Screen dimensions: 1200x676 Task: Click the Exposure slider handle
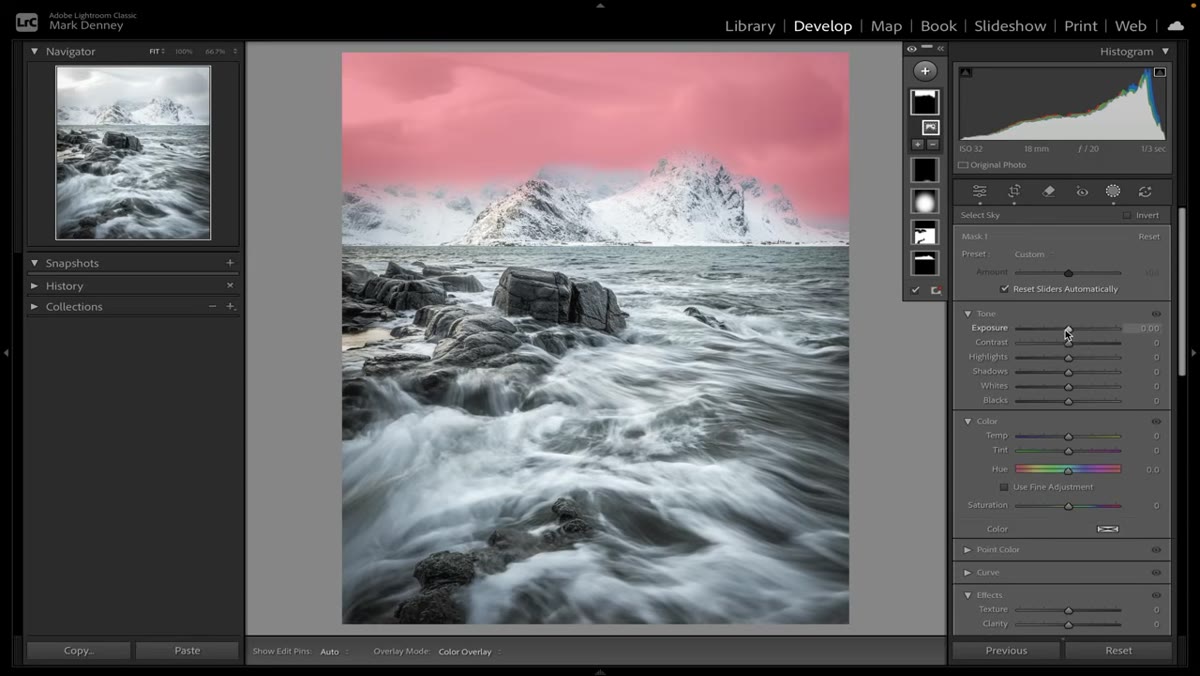click(x=1068, y=328)
